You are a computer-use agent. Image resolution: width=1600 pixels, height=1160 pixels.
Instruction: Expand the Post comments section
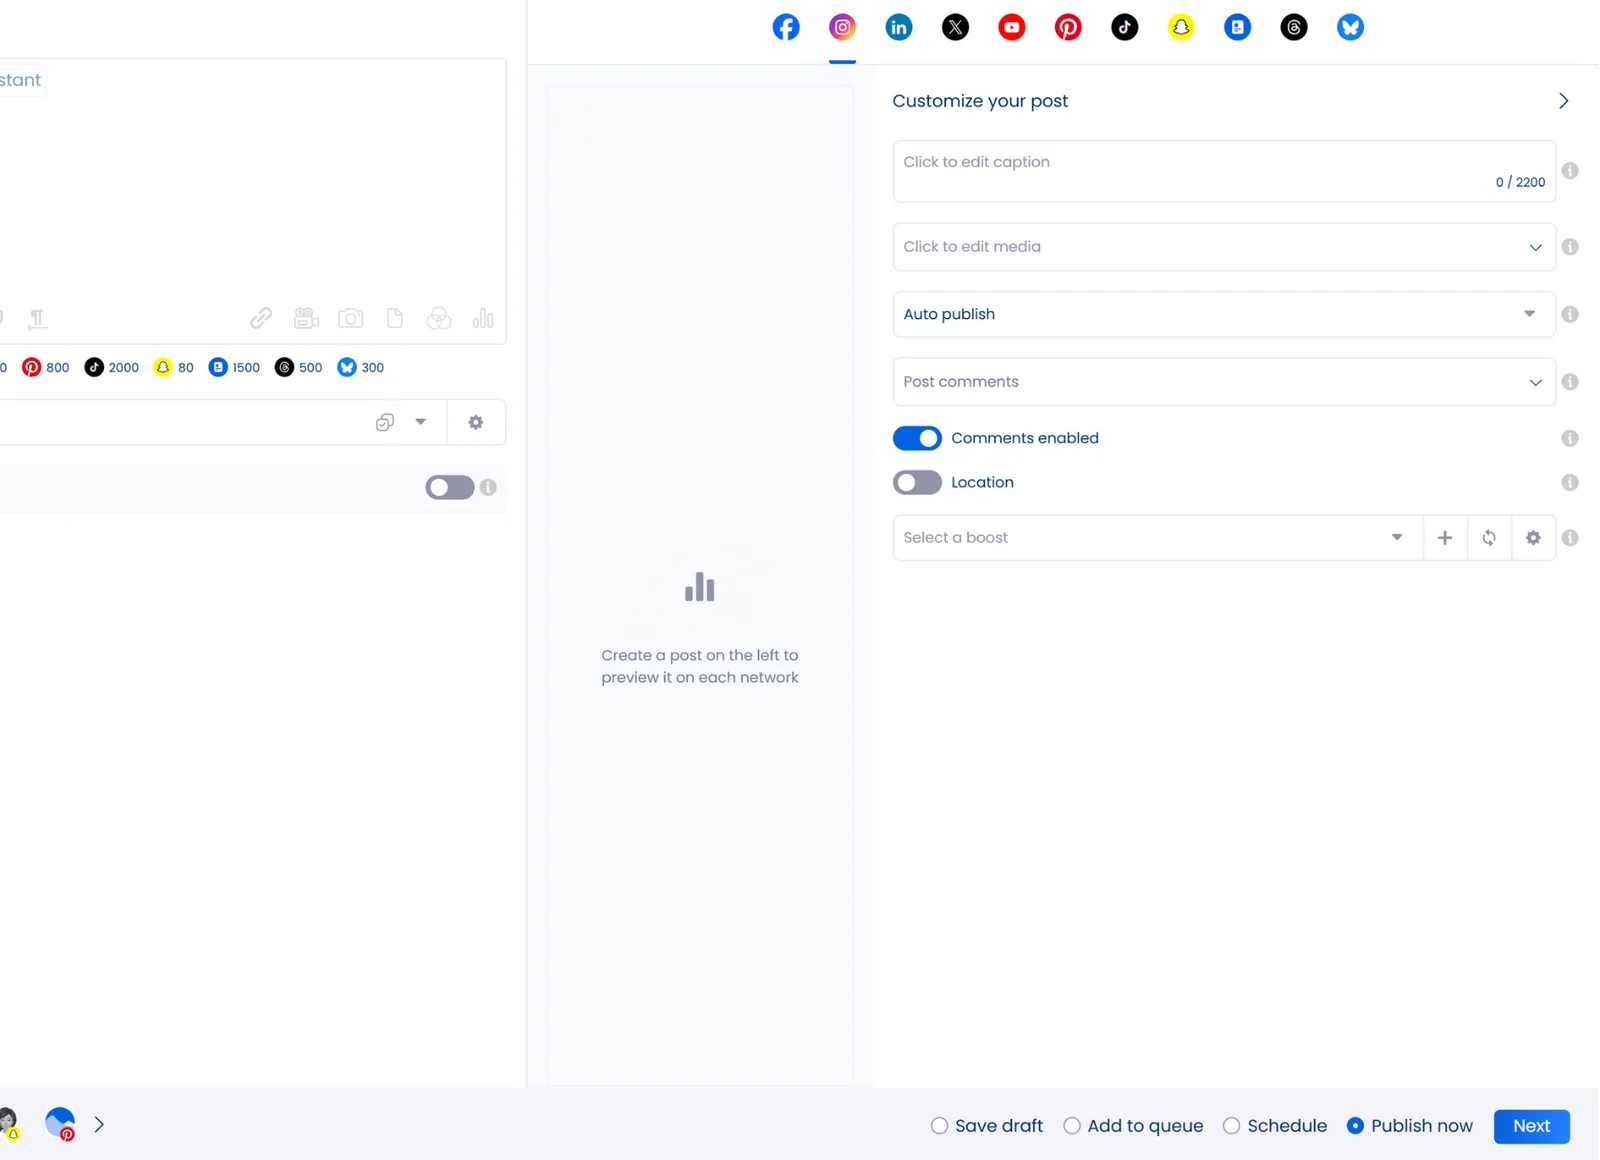[x=1222, y=382]
